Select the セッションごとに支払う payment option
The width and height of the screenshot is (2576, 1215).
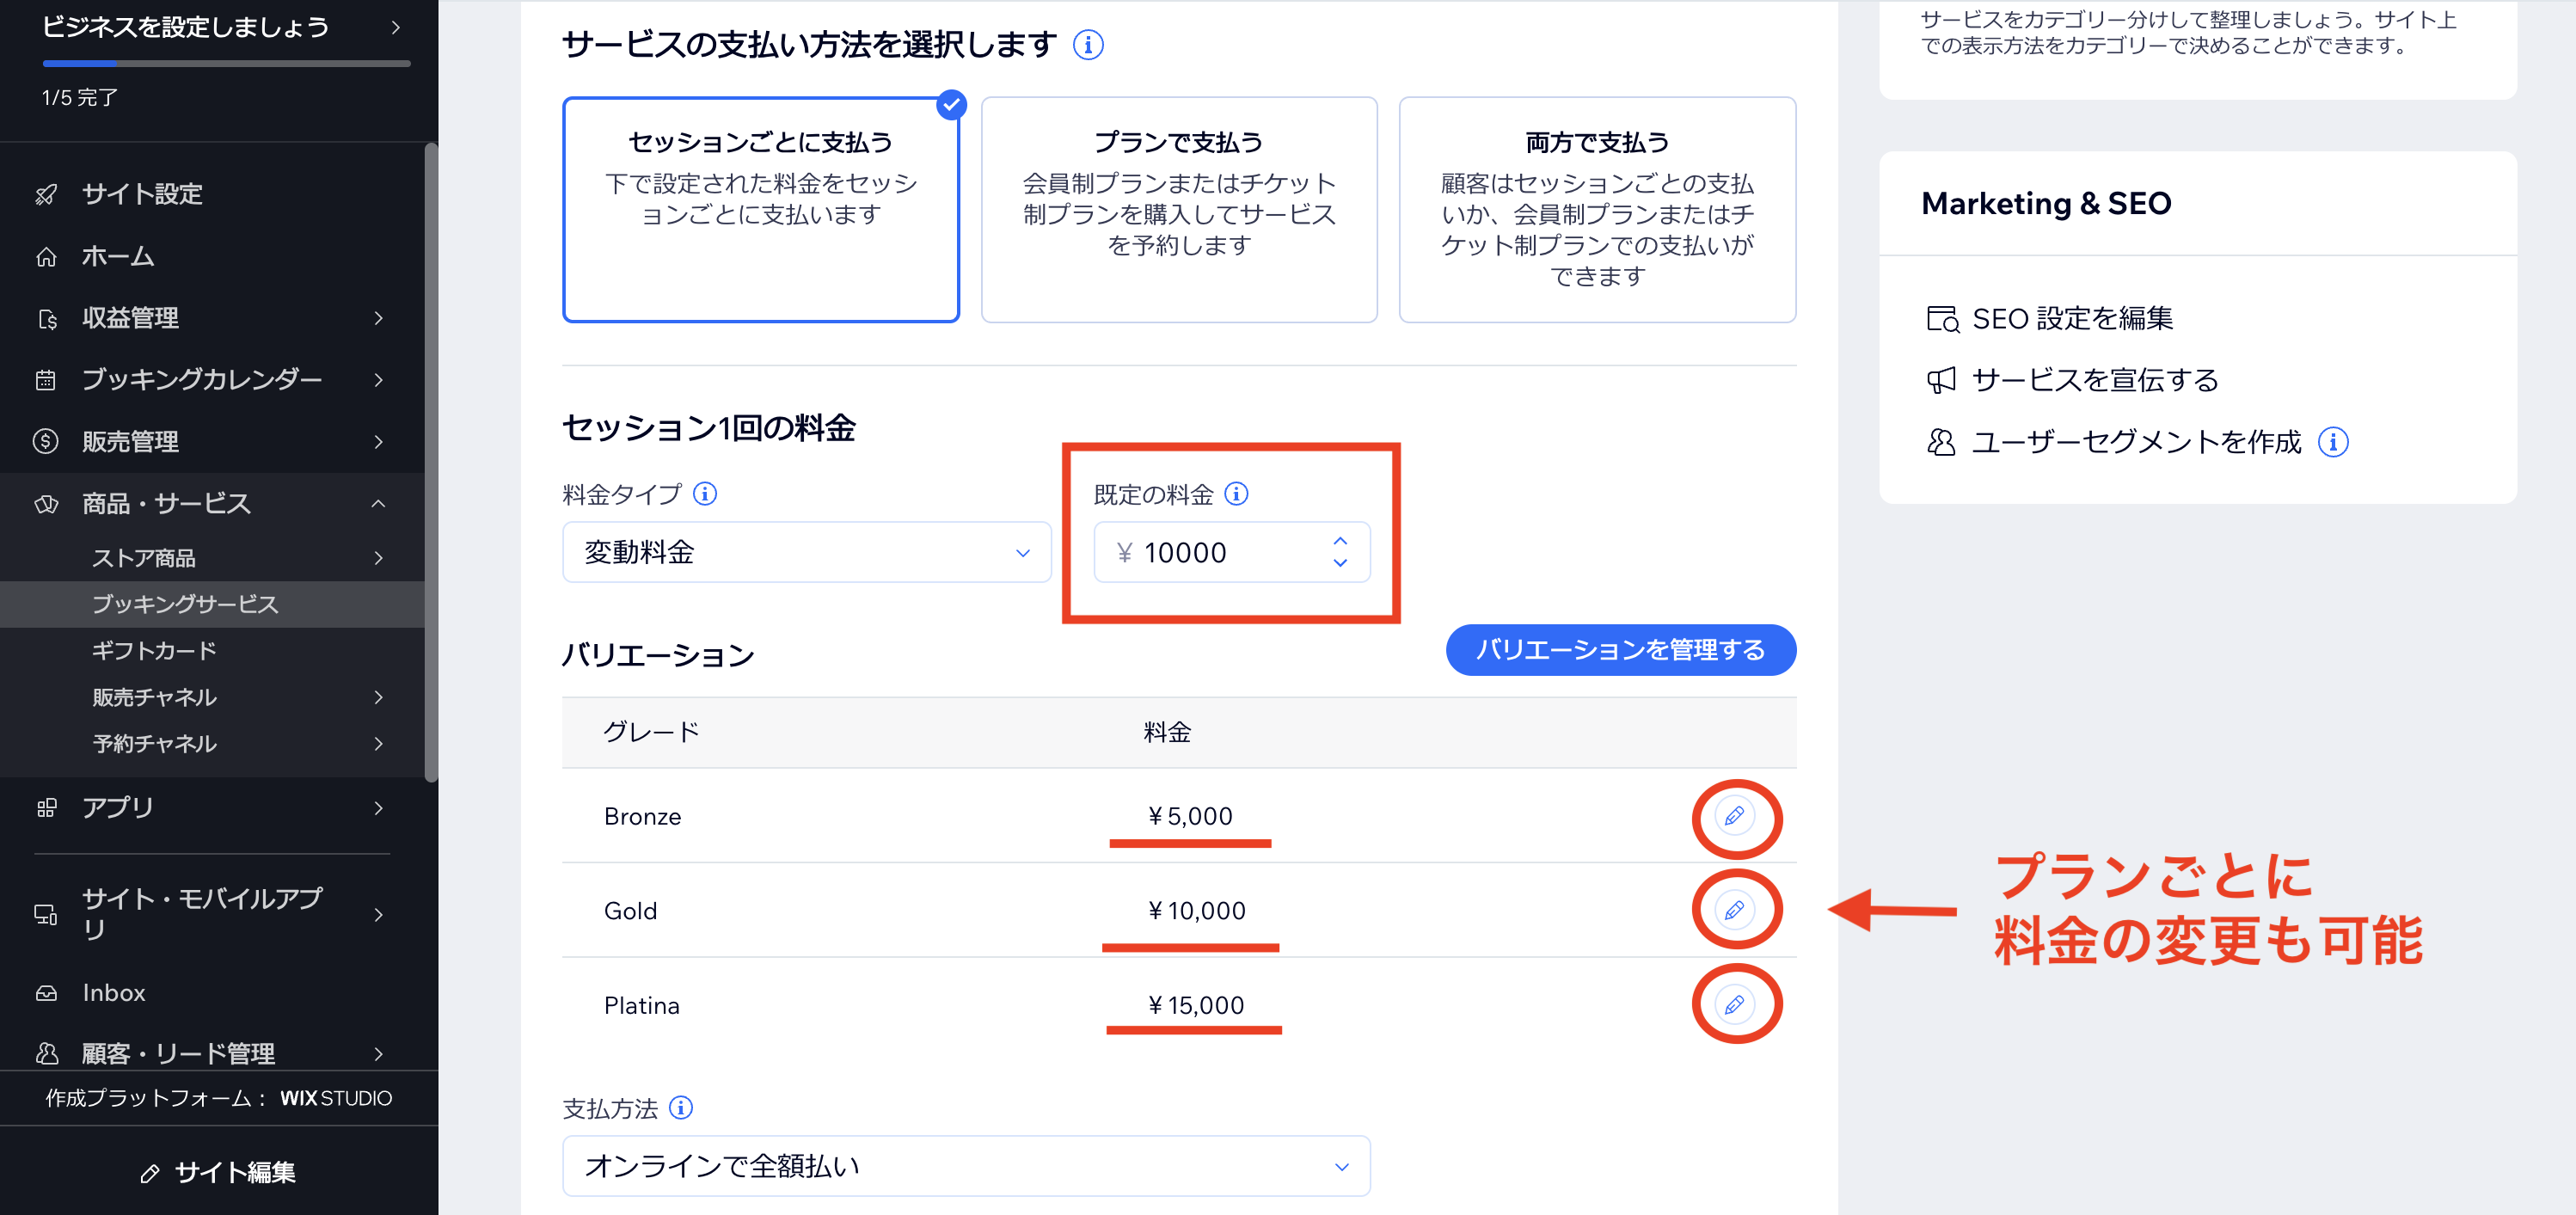click(761, 210)
